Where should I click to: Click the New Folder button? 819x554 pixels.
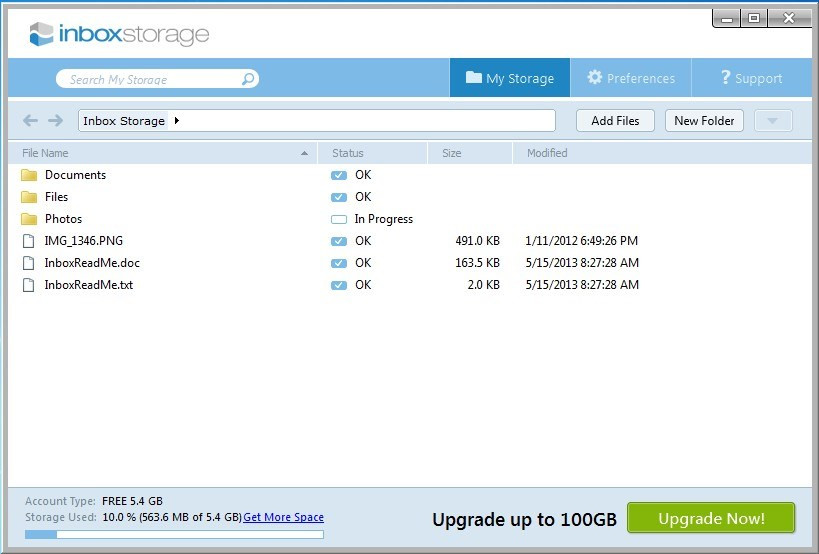point(704,121)
